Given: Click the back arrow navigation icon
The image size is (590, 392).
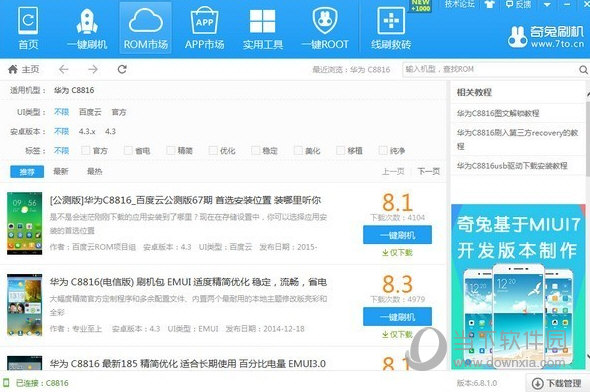Looking at the screenshot, I should [x=64, y=69].
